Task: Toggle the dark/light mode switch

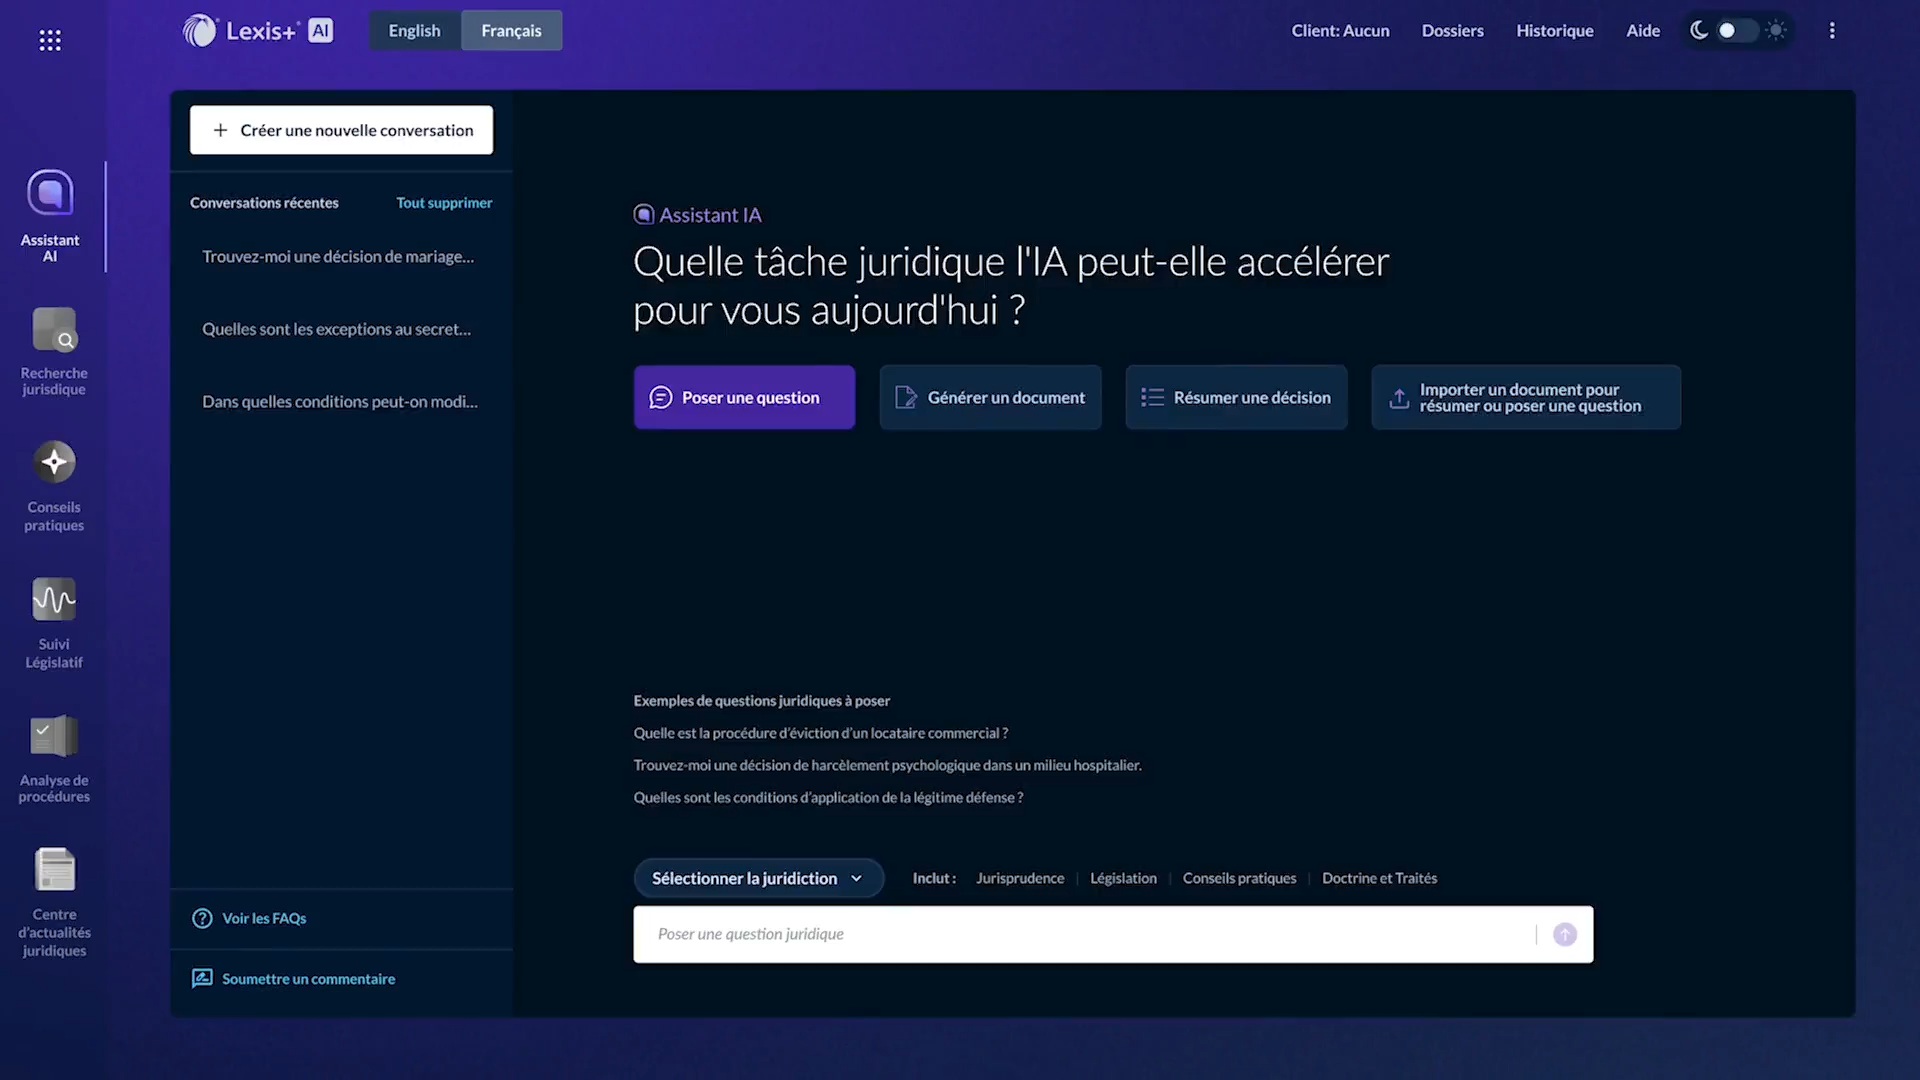Action: [x=1737, y=31]
